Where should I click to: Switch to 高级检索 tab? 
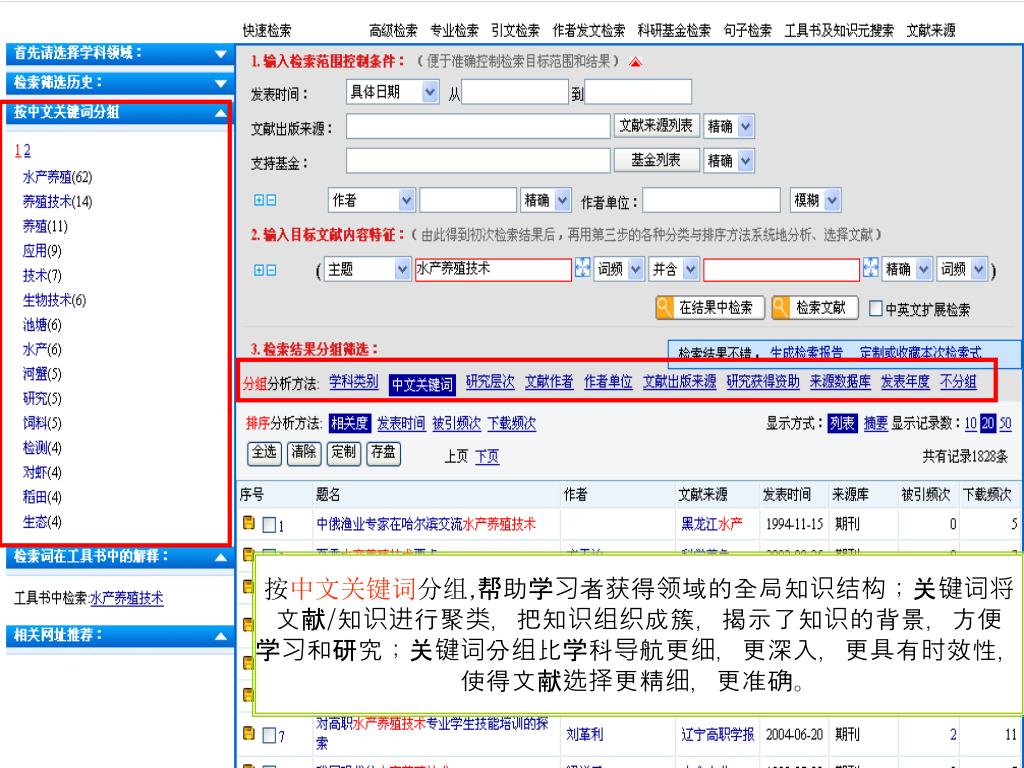tap(393, 31)
